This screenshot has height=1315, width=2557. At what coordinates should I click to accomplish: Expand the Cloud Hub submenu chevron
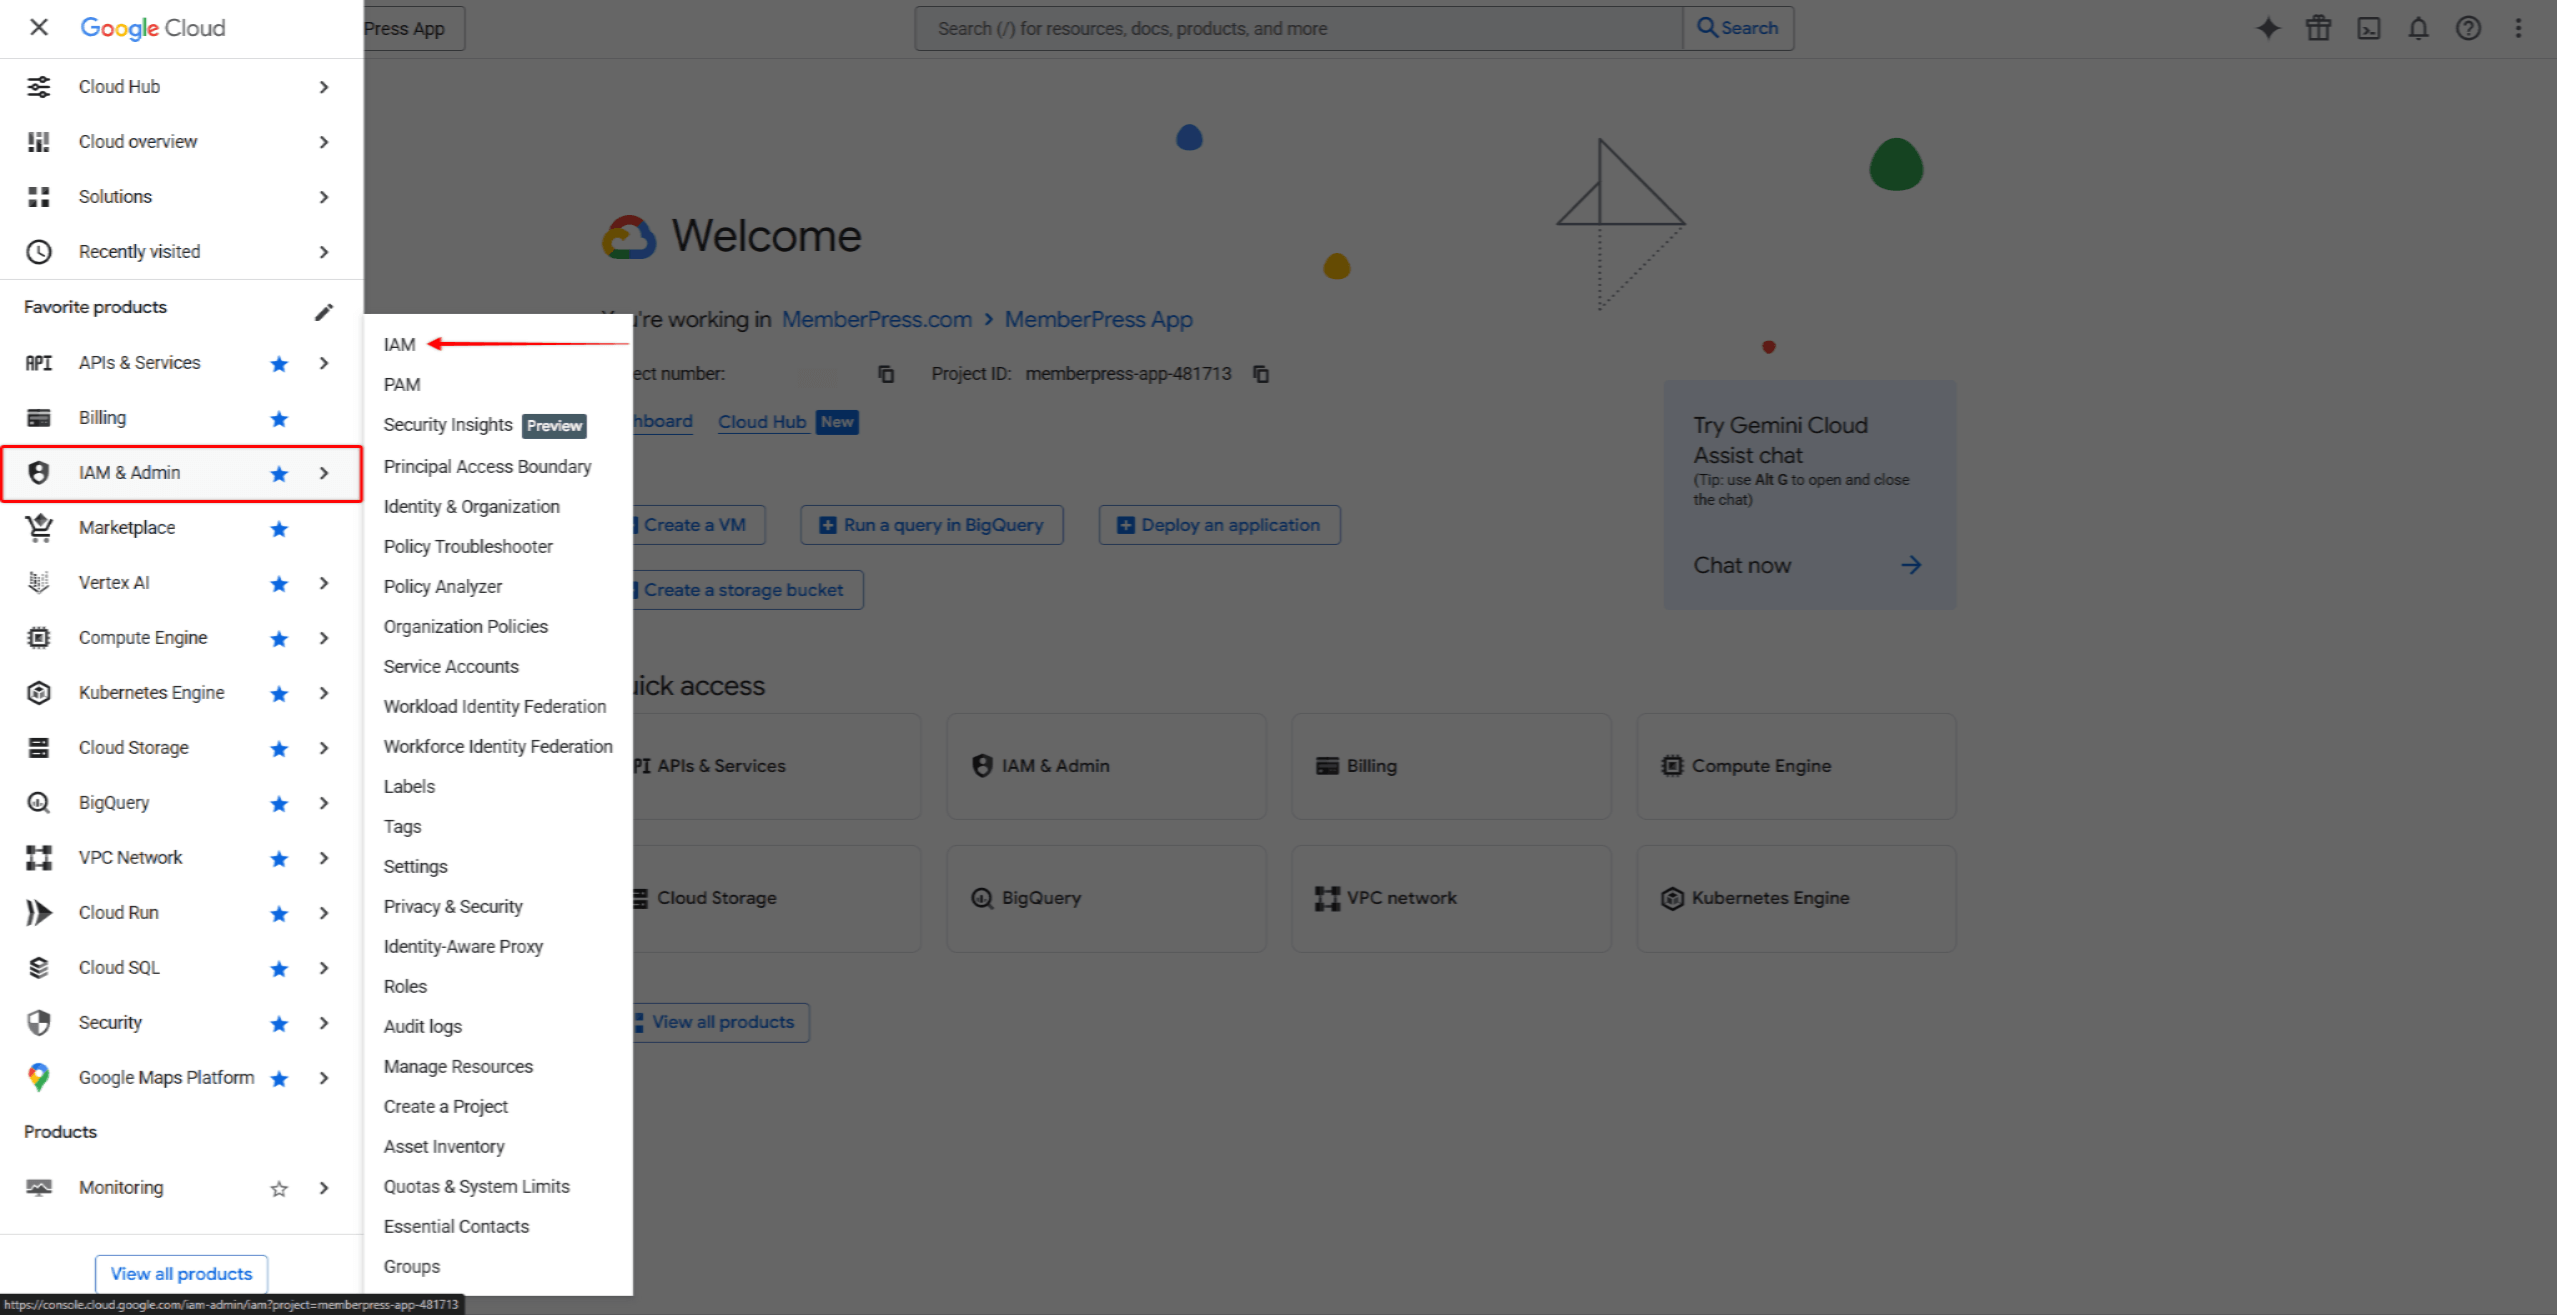tap(323, 87)
